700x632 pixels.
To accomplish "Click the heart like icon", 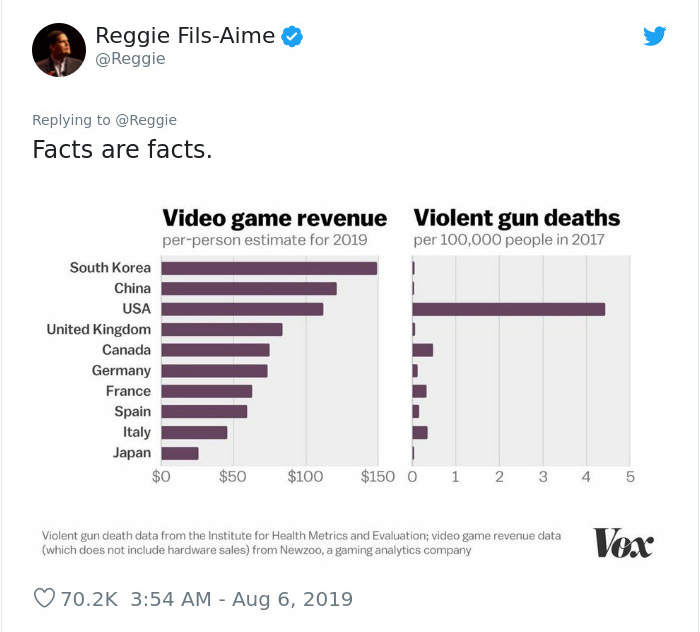I will (44, 598).
